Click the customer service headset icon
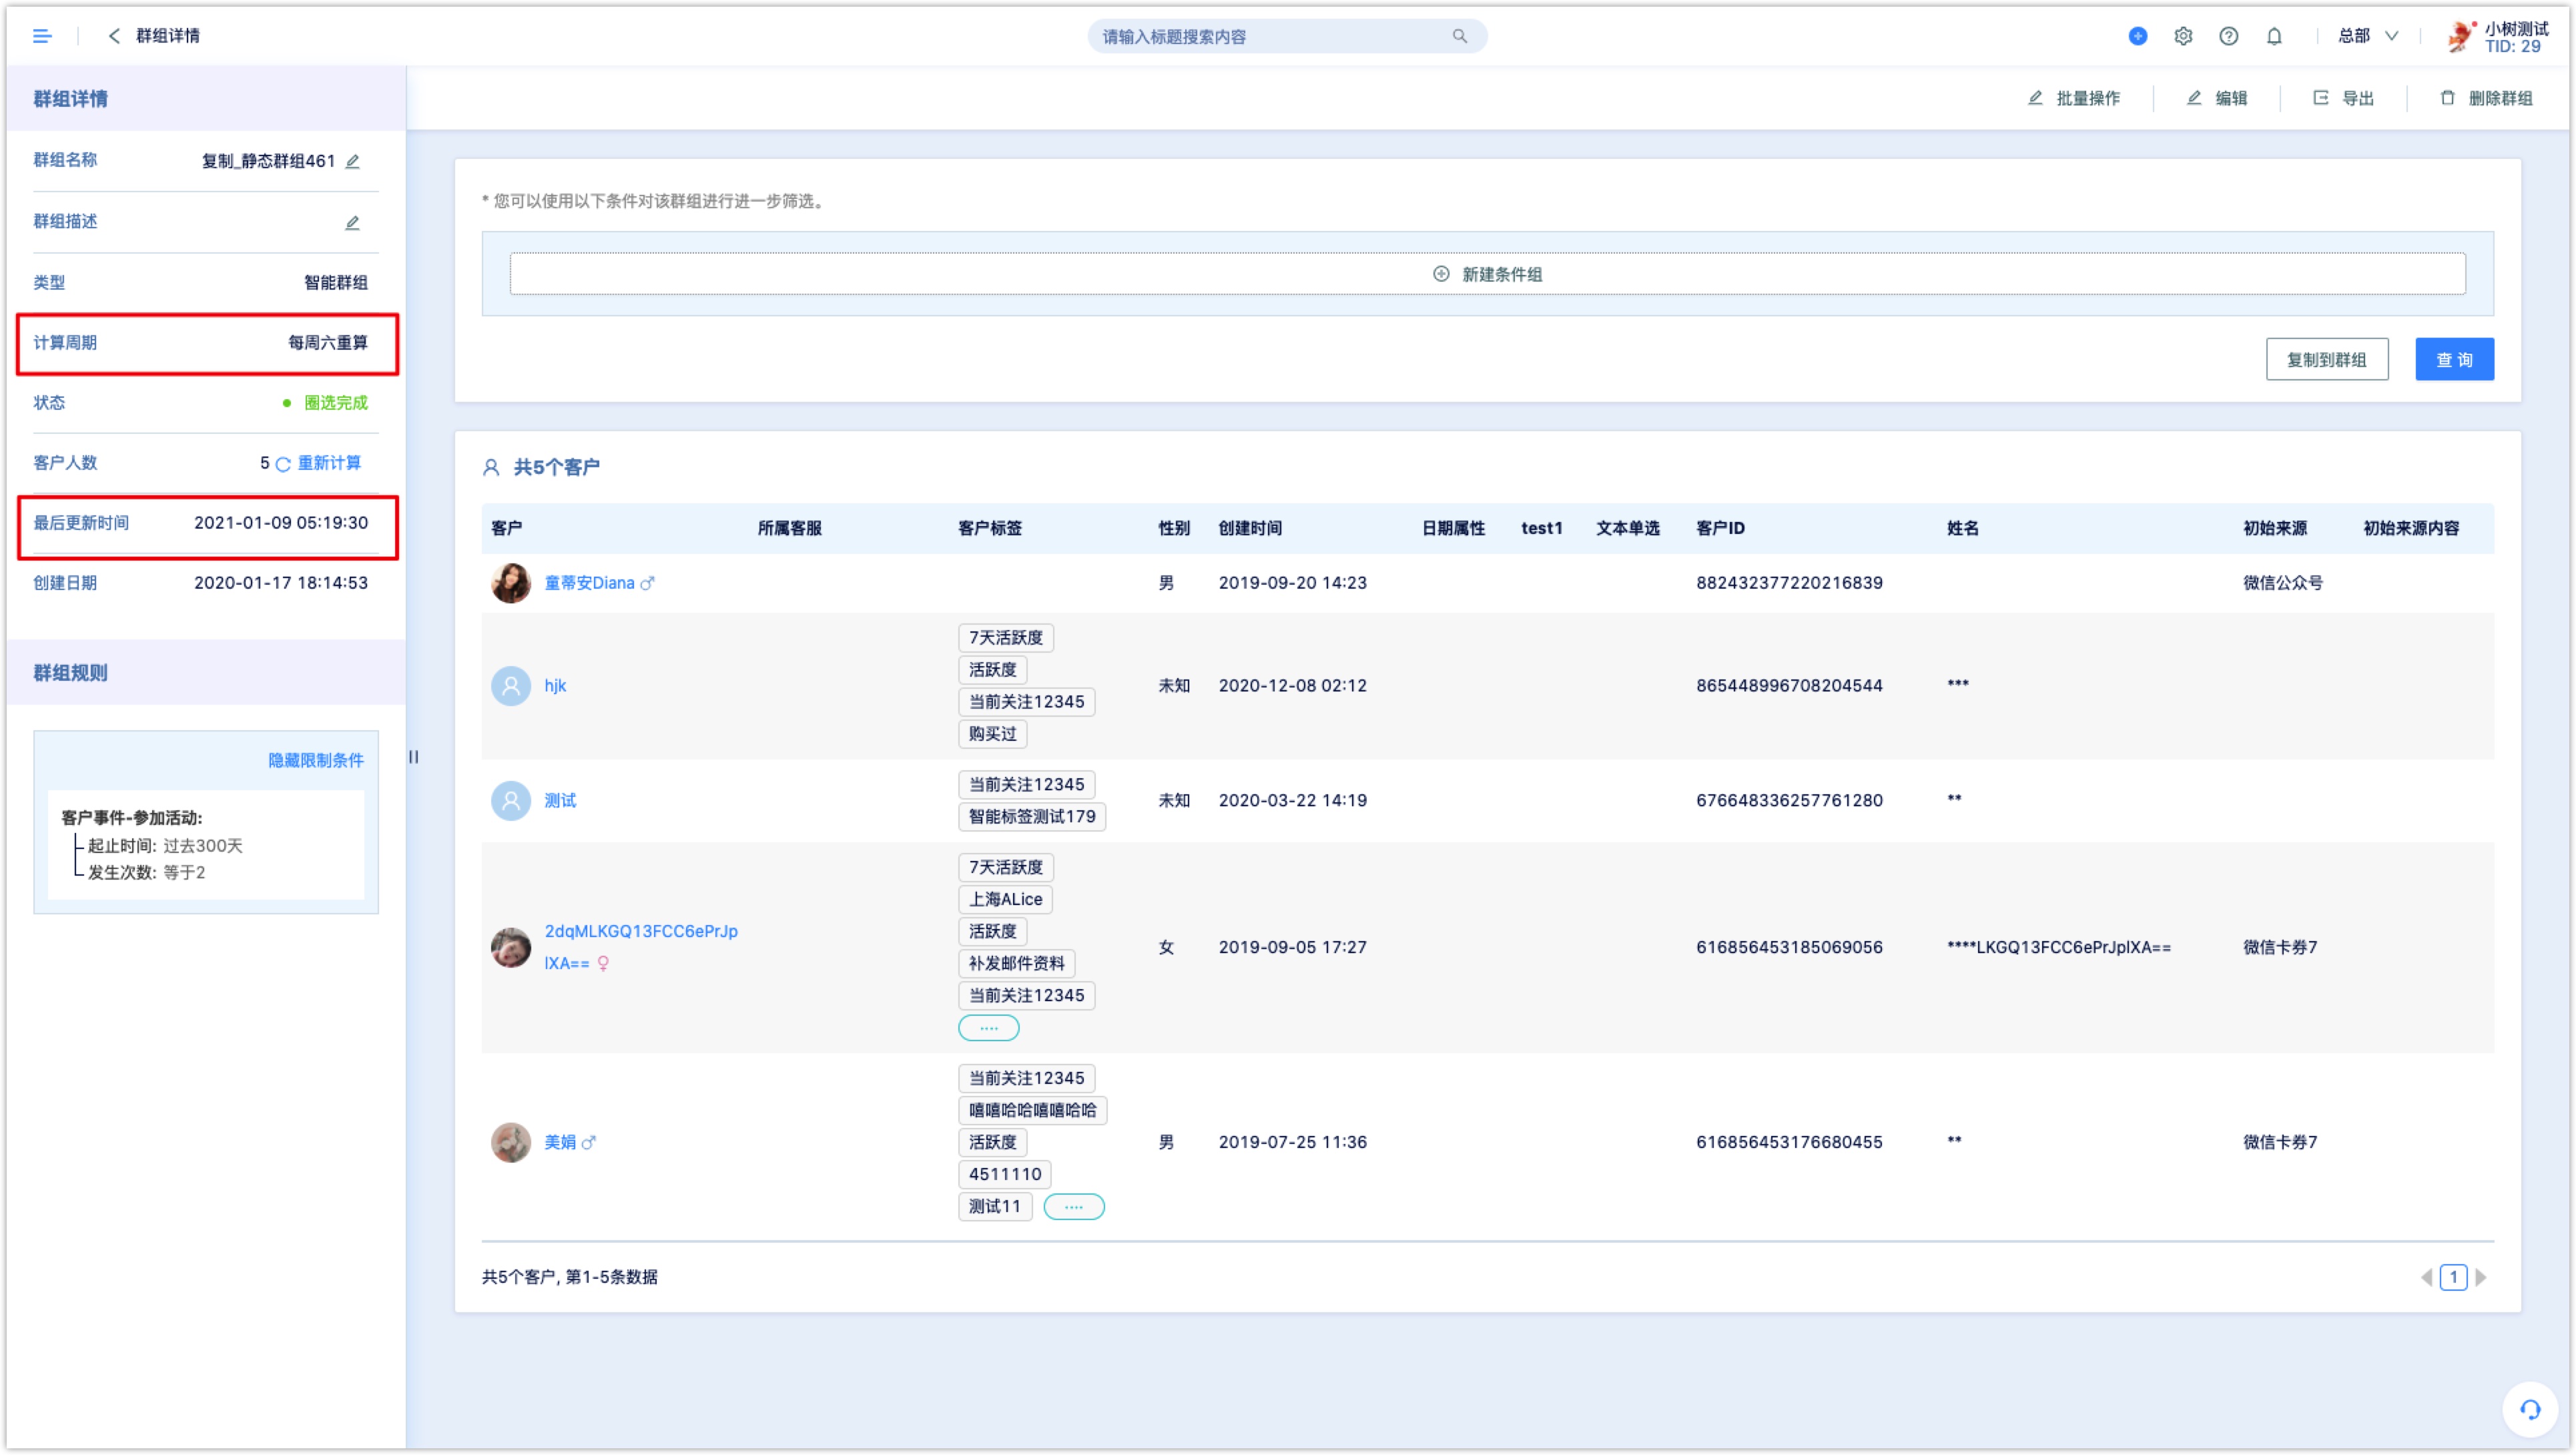 click(2529, 1409)
